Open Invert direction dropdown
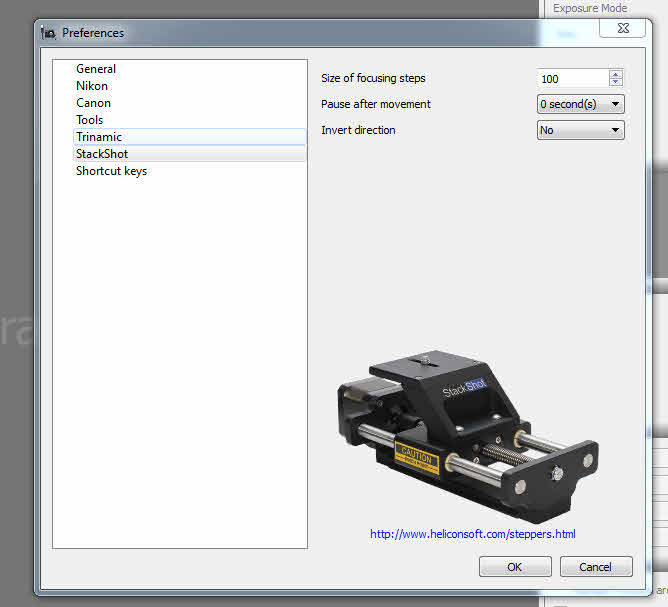This screenshot has height=607, width=668. click(581, 130)
